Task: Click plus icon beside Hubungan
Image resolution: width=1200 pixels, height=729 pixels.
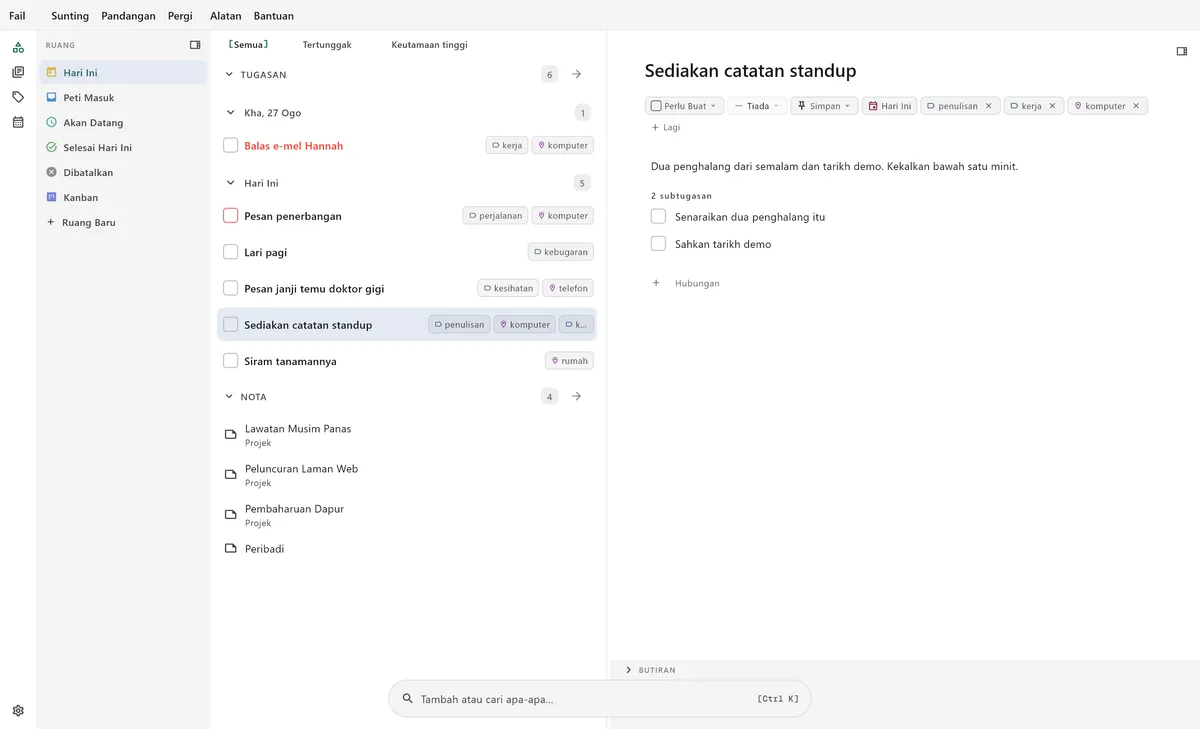Action: coord(656,283)
